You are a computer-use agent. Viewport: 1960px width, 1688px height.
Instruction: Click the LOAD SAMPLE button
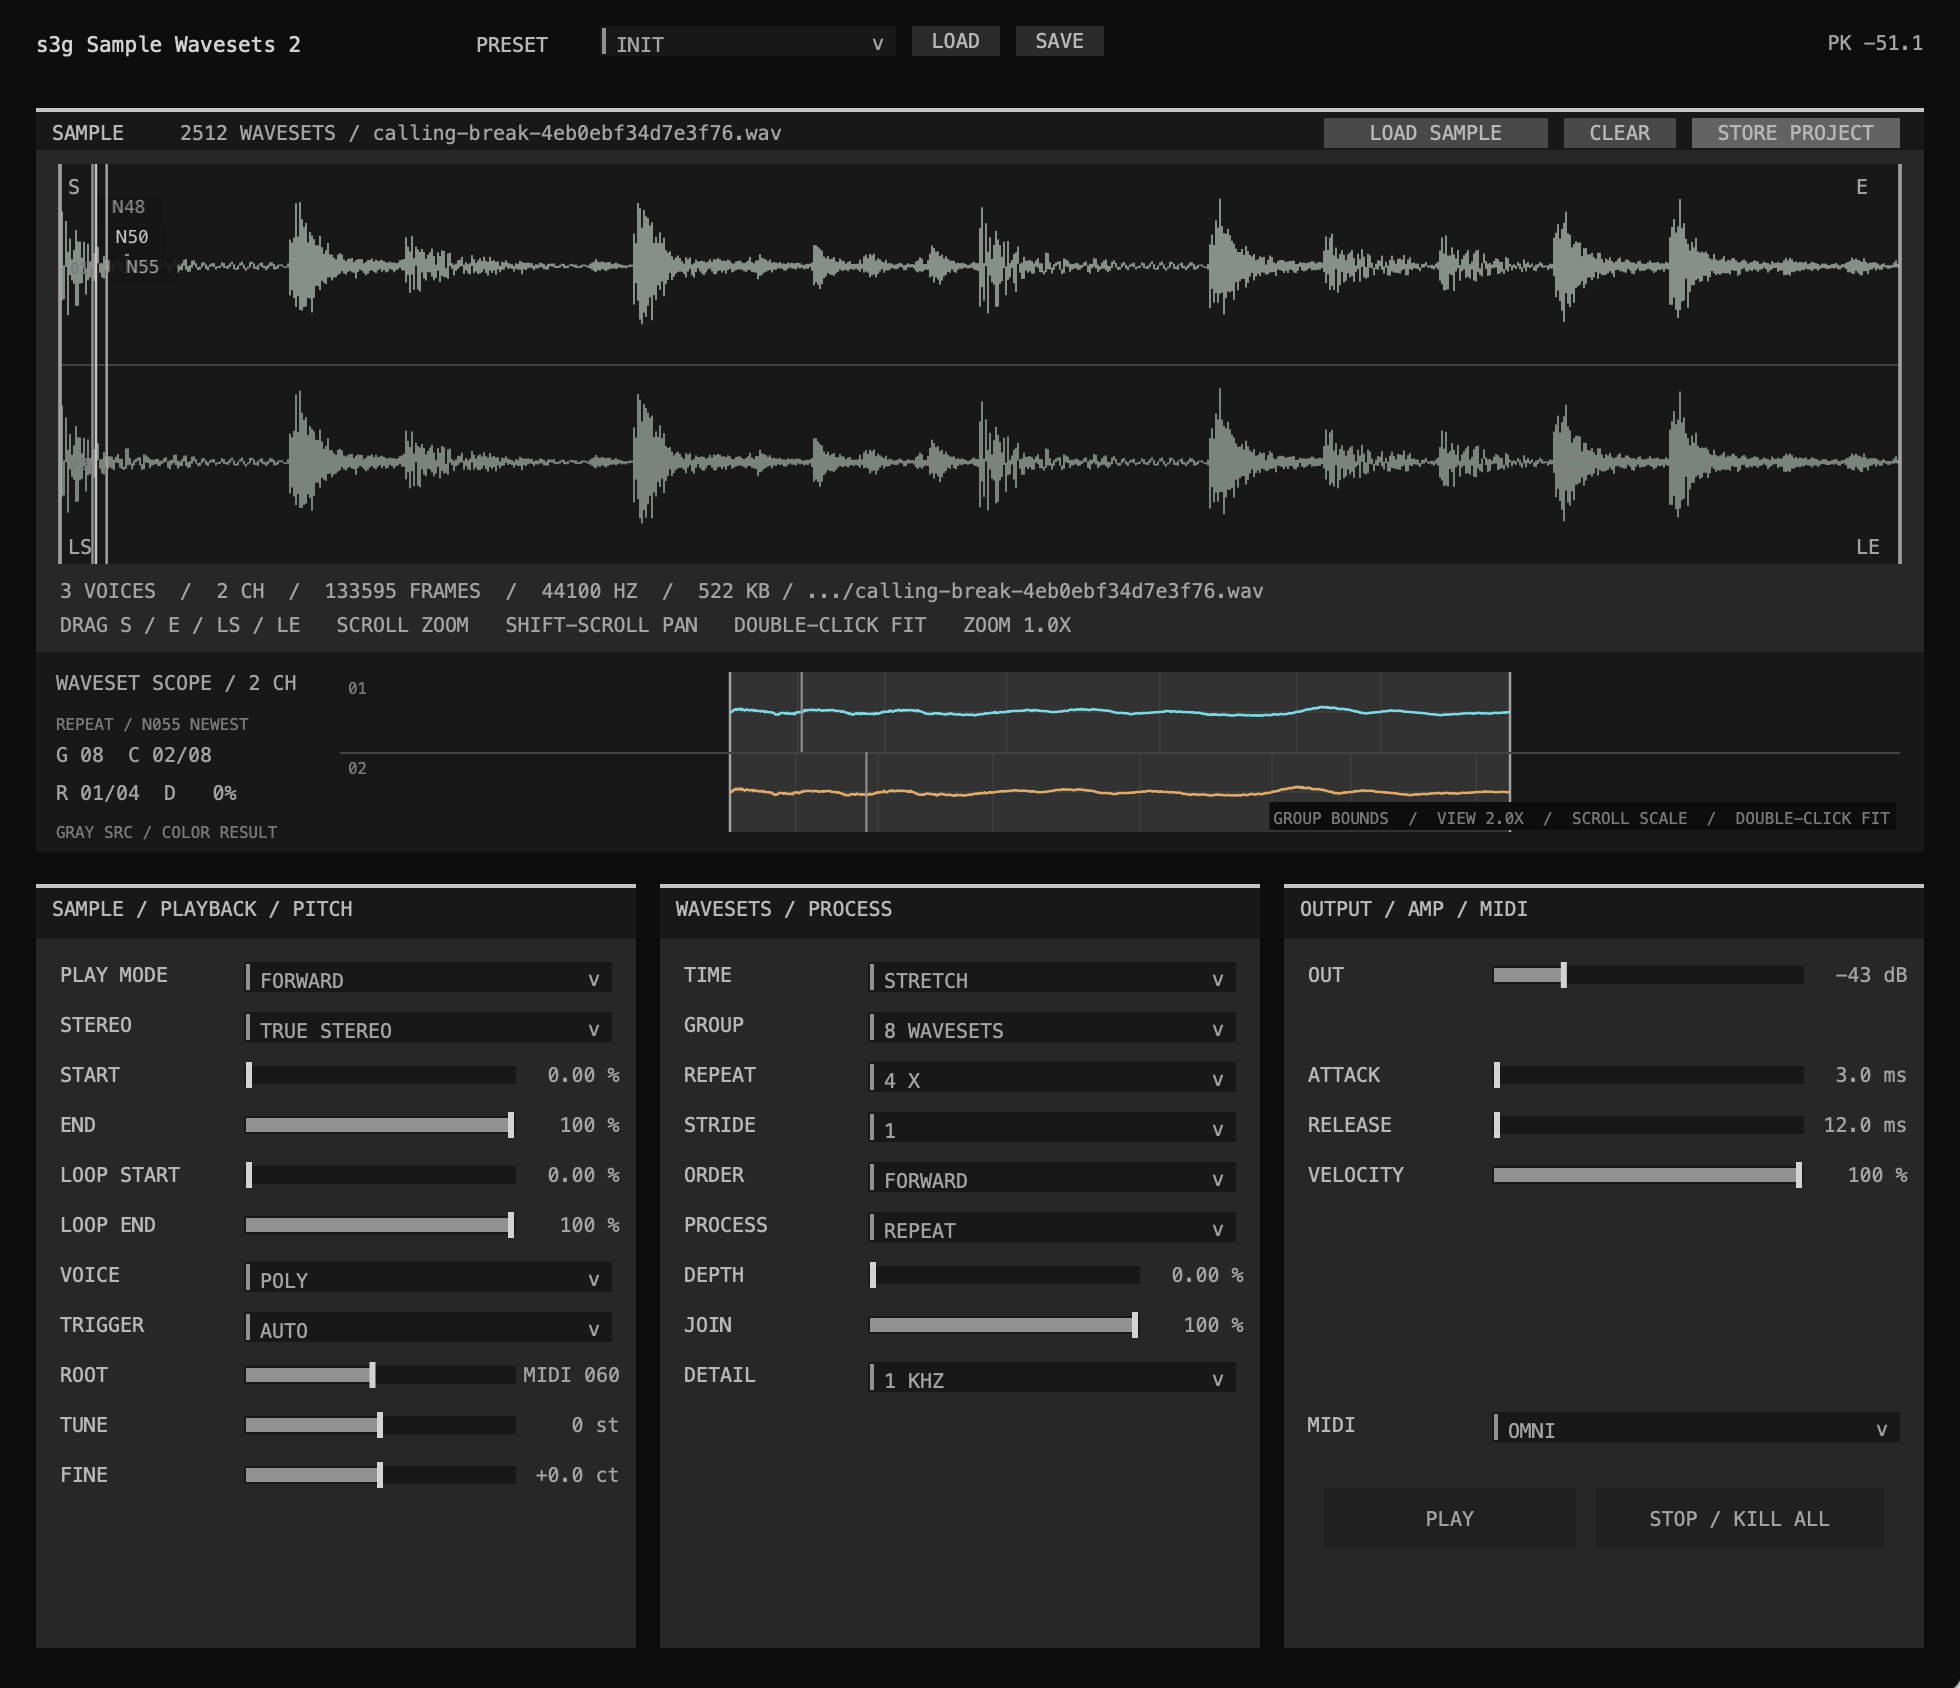point(1435,133)
